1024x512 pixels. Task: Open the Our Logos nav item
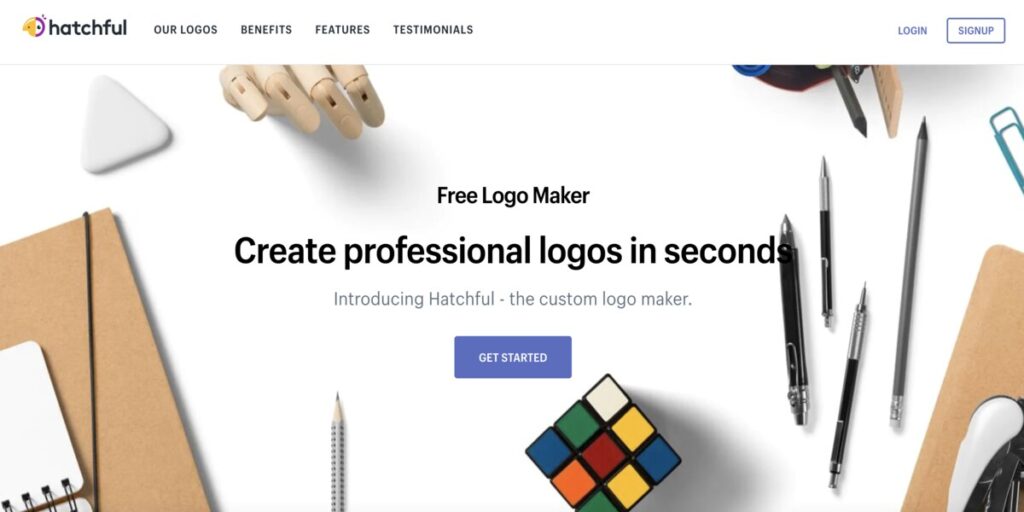tap(185, 30)
